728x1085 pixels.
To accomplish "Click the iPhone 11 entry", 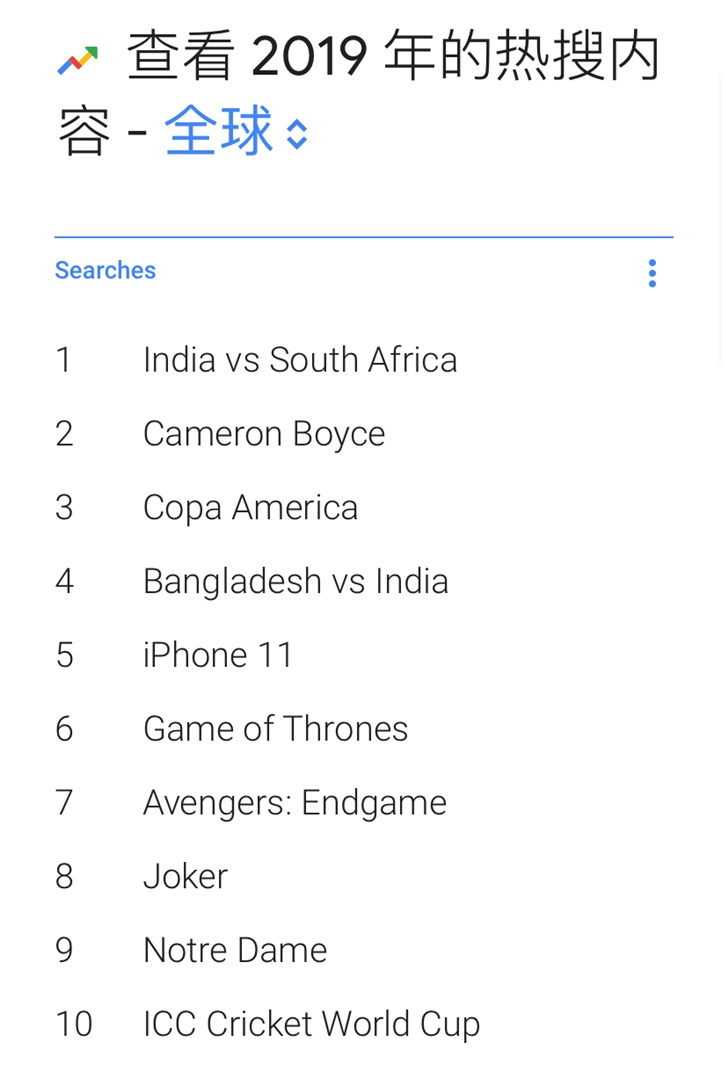I will pyautogui.click(x=217, y=655).
